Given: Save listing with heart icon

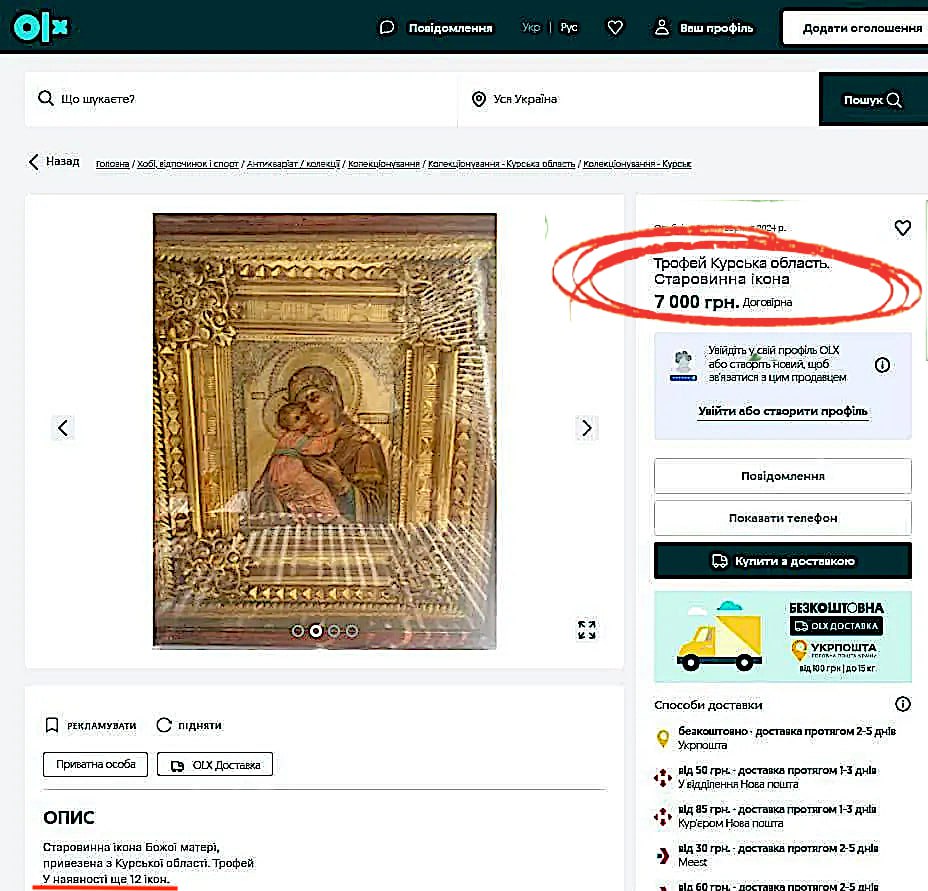Looking at the screenshot, I should (903, 228).
